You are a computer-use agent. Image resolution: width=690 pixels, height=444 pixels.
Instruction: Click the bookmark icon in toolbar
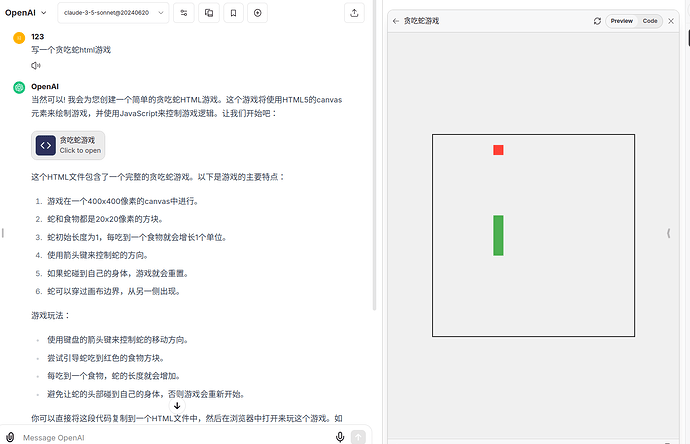pos(233,13)
